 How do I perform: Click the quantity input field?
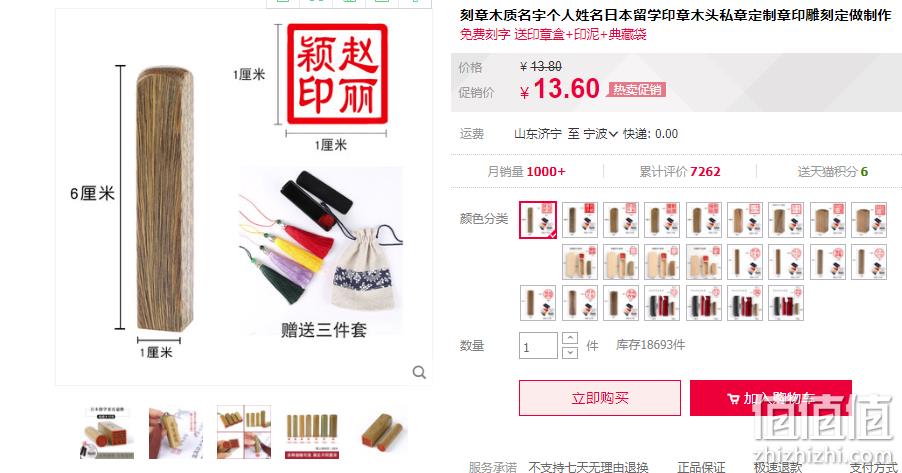pos(538,346)
